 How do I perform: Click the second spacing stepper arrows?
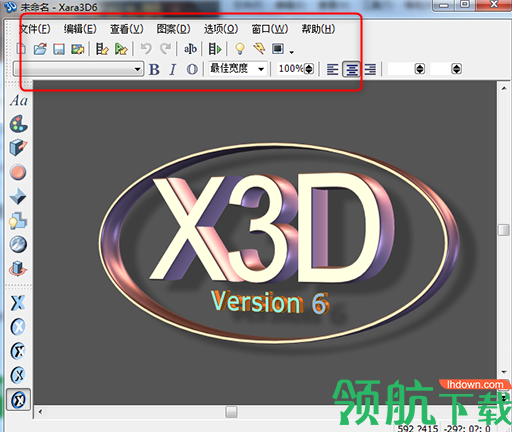pos(456,69)
